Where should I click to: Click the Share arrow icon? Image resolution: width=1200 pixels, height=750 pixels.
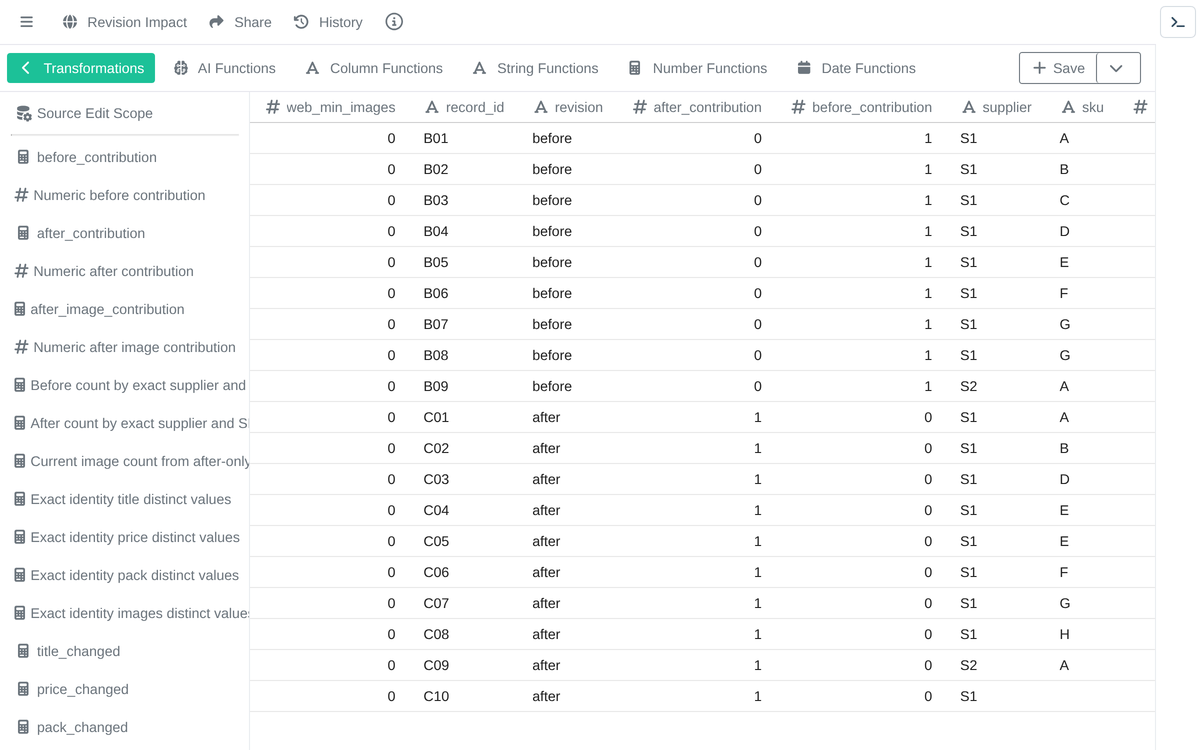217,22
